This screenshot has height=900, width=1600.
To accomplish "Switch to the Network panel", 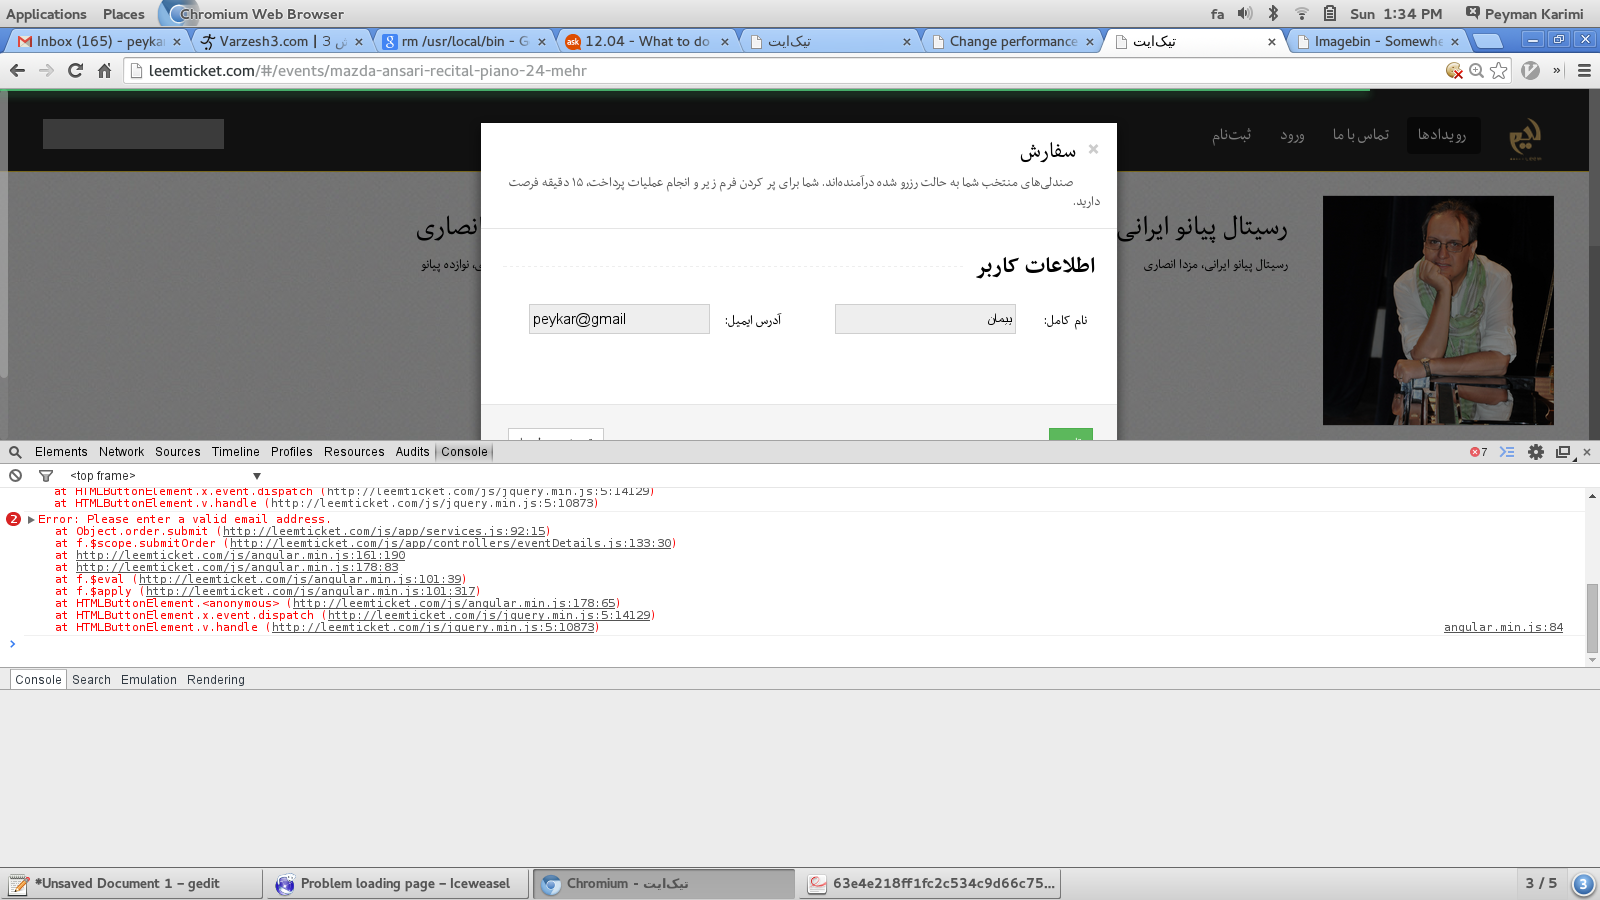I will [121, 452].
